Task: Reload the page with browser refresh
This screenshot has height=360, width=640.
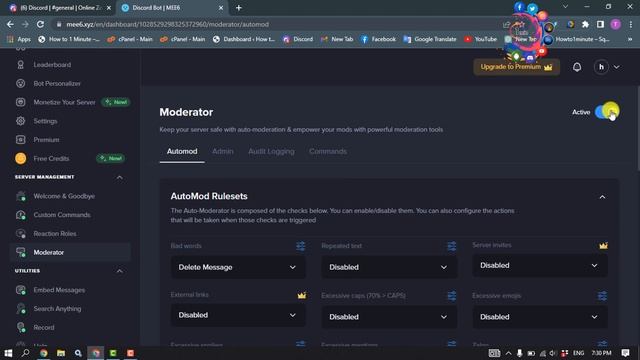Action: point(40,24)
